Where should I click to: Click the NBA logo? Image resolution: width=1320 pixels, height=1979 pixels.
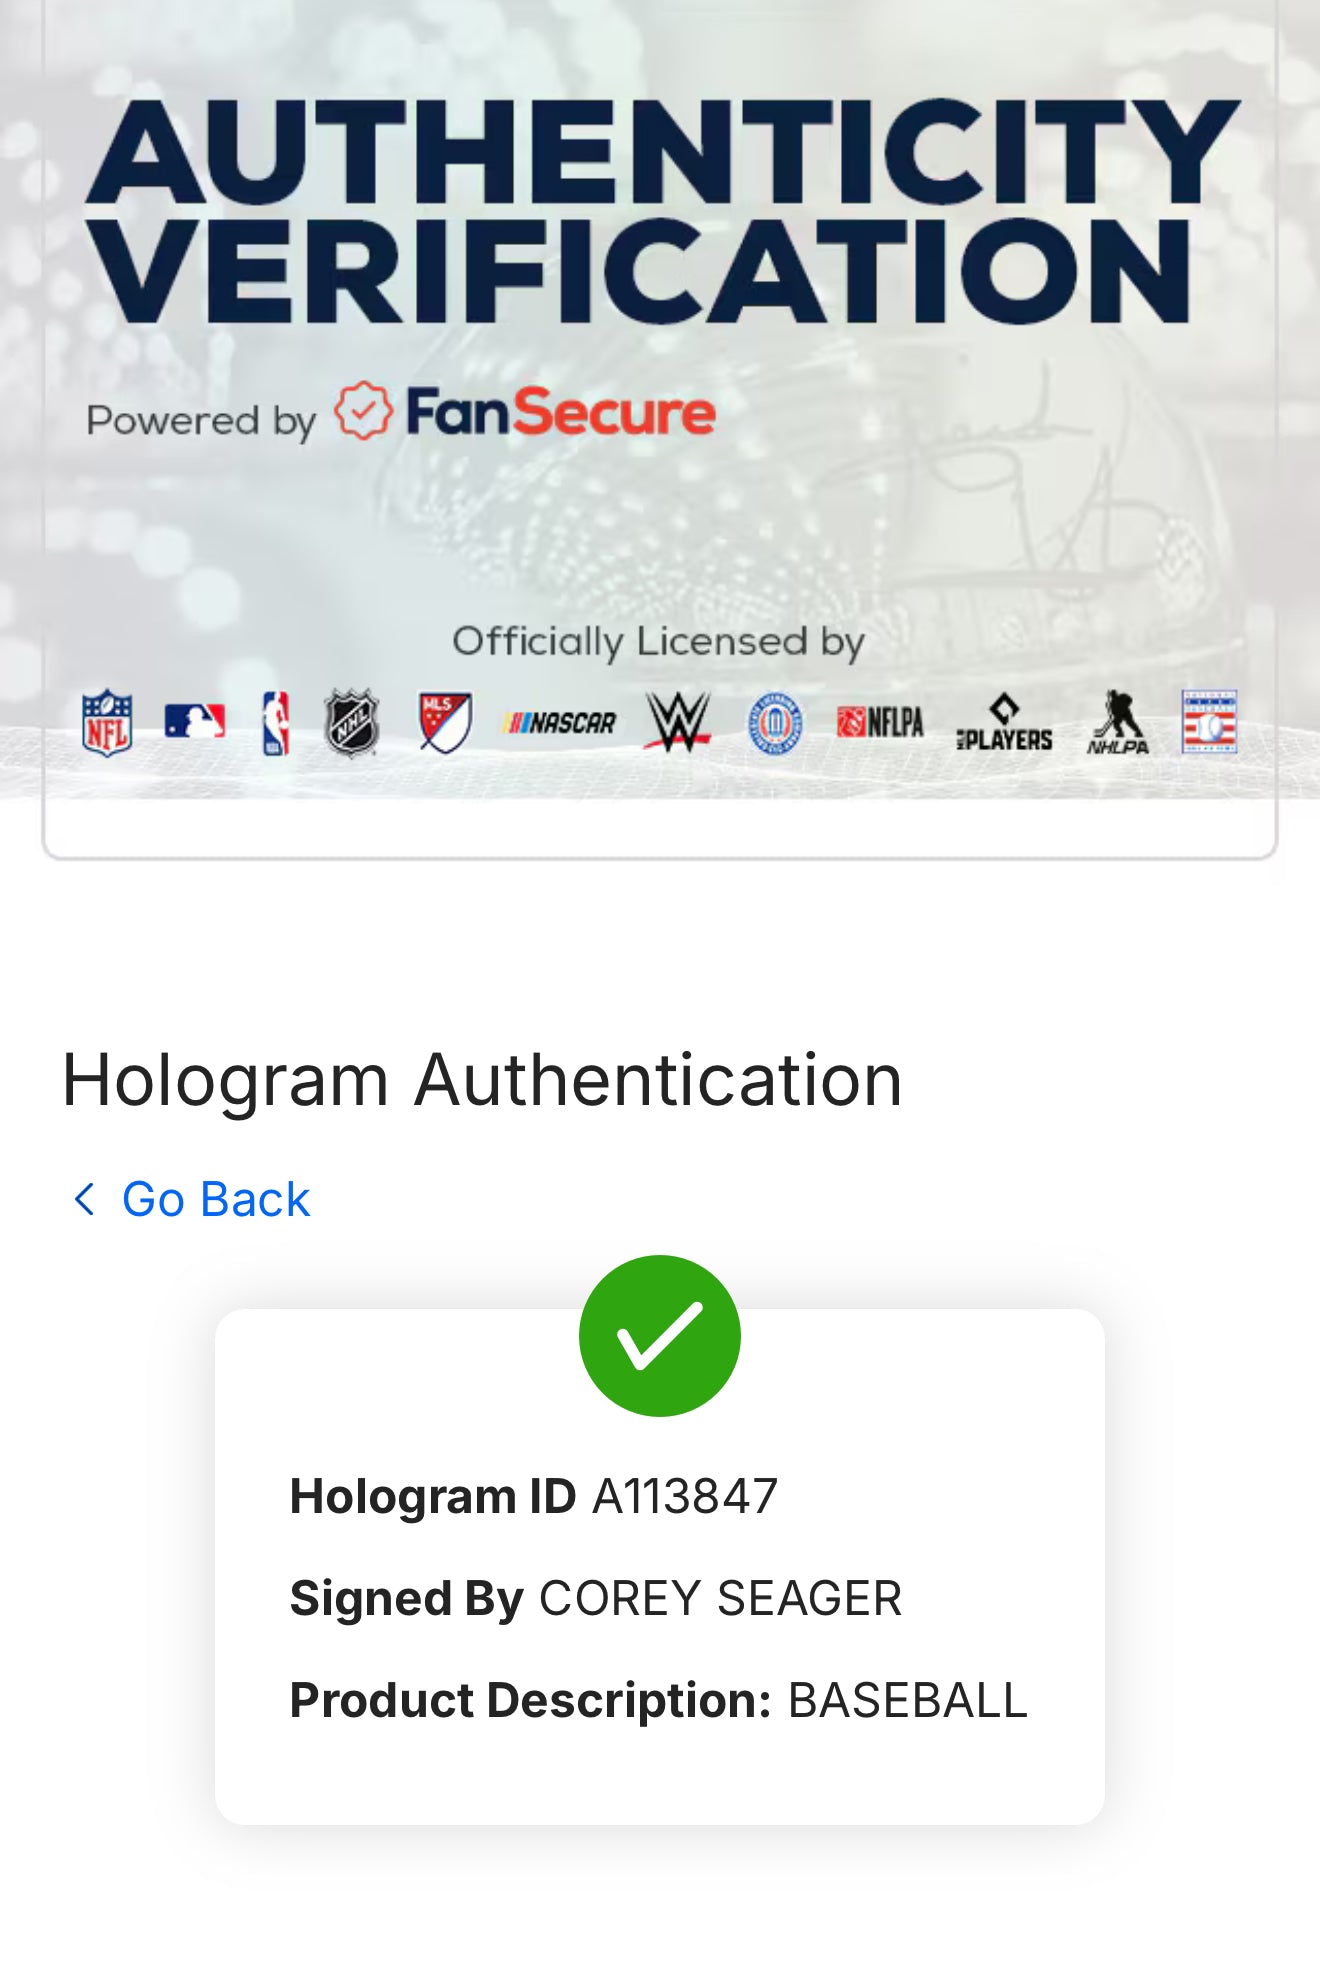pos(275,723)
